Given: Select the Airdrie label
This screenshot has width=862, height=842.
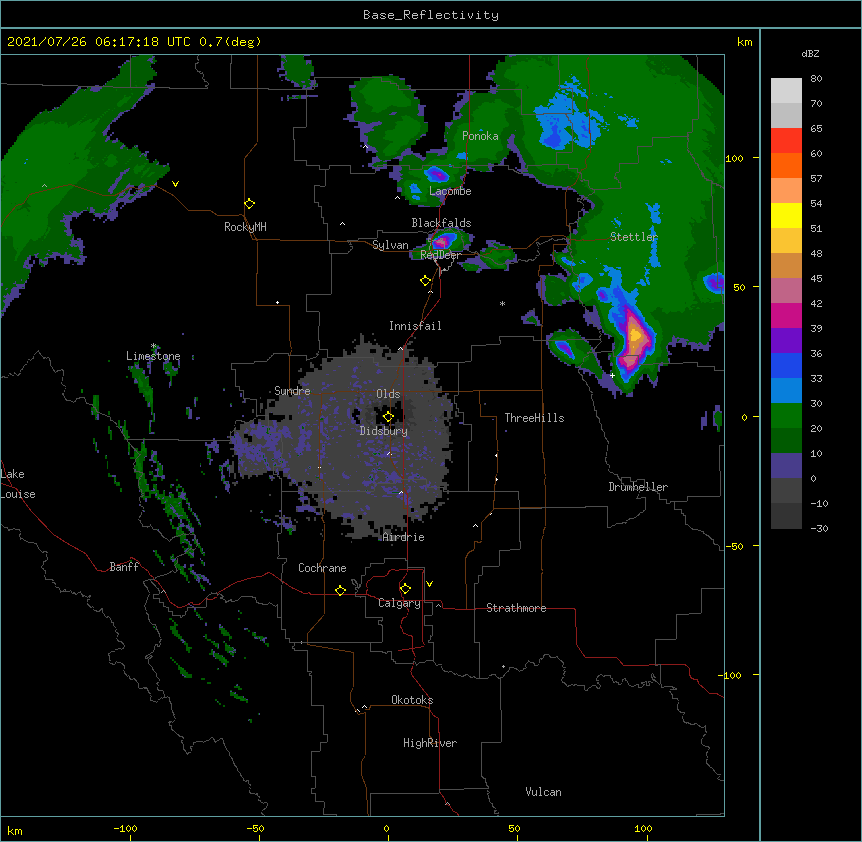Looking at the screenshot, I should 404,537.
